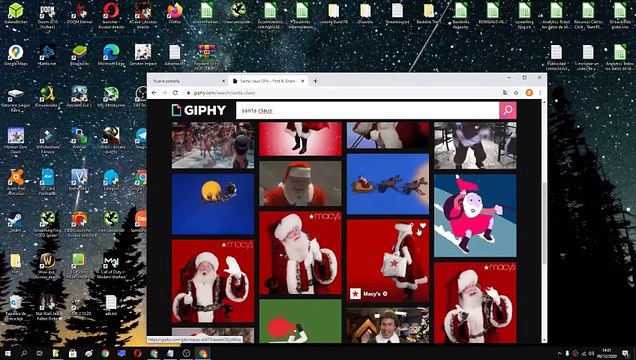This screenshot has width=636, height=360.
Task: Click the 'santa claus' search field
Action: click(367, 110)
